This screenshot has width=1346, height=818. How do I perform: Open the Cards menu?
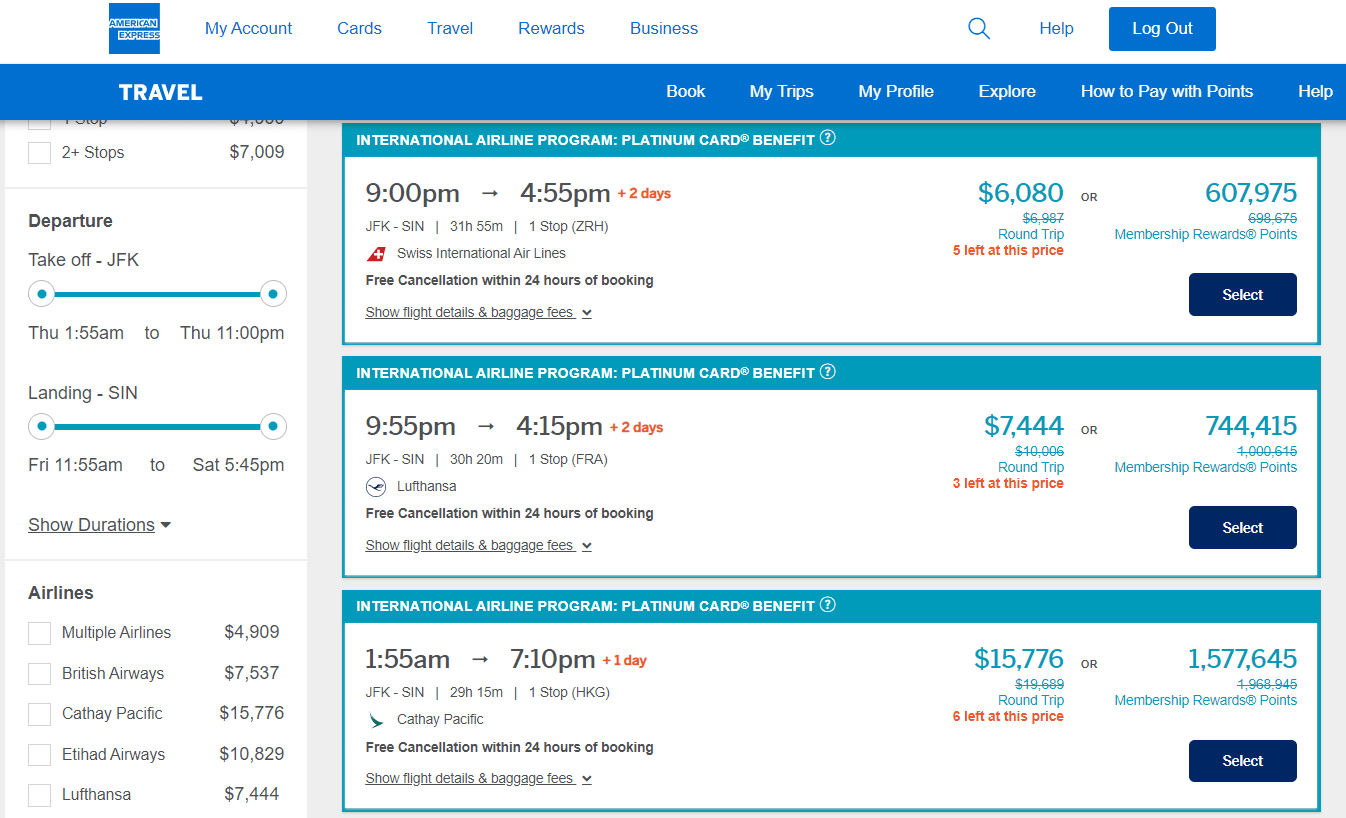359,28
